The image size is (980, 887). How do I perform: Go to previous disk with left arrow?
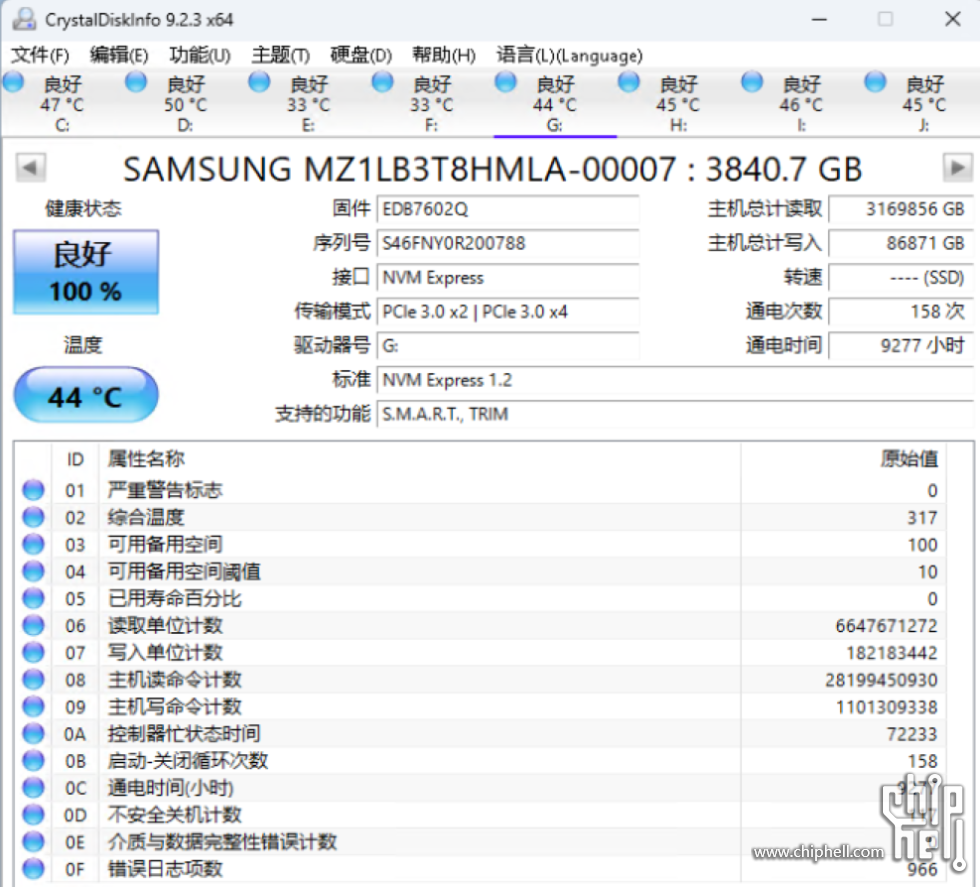coord(30,168)
